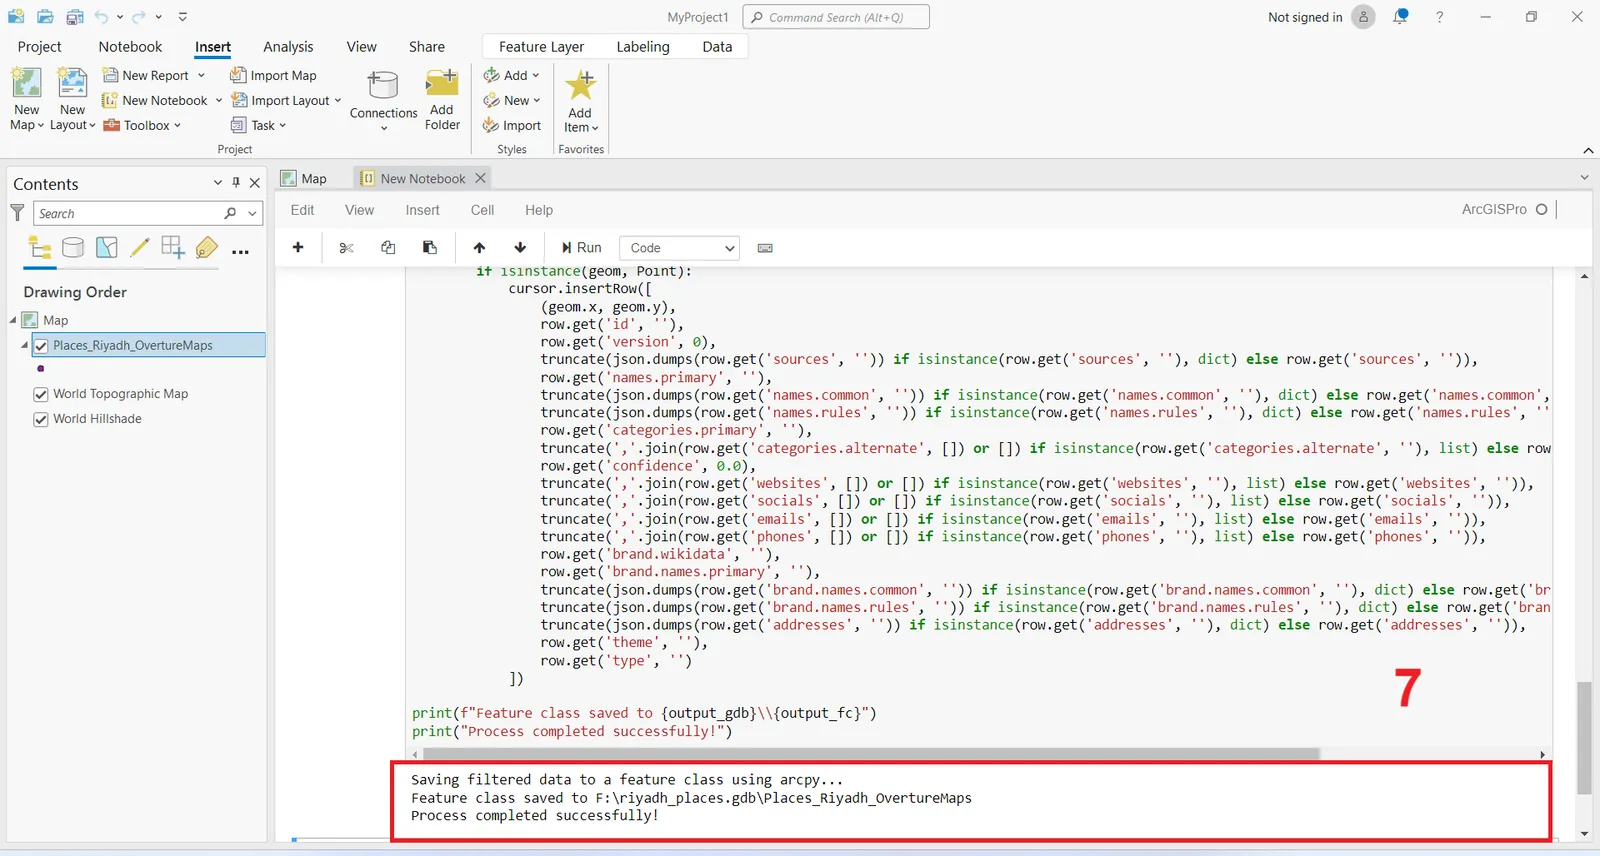Screen dimensions: 1600x856
Task: Select List By Data Source icon
Action: click(x=73, y=247)
